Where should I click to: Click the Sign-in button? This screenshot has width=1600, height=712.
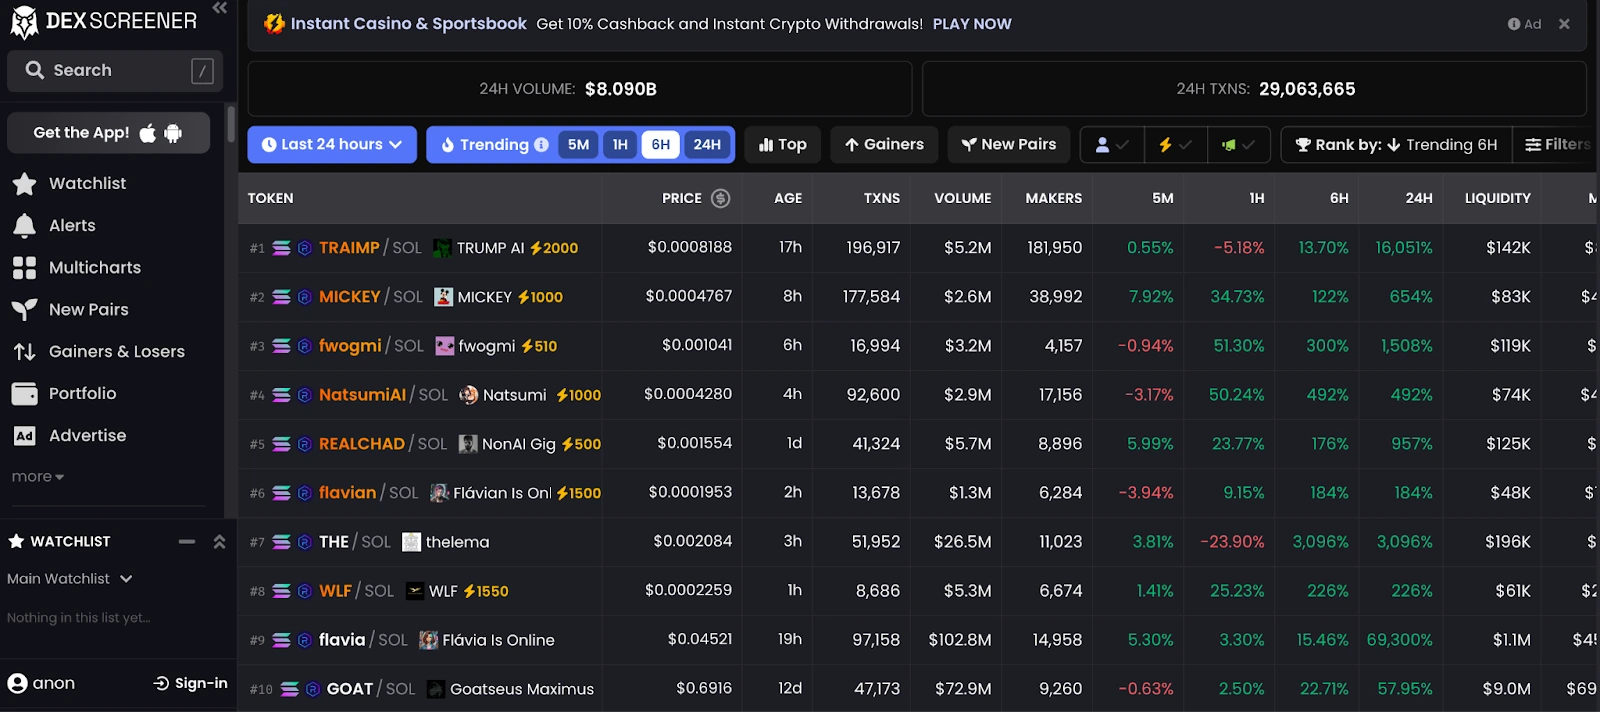[191, 684]
